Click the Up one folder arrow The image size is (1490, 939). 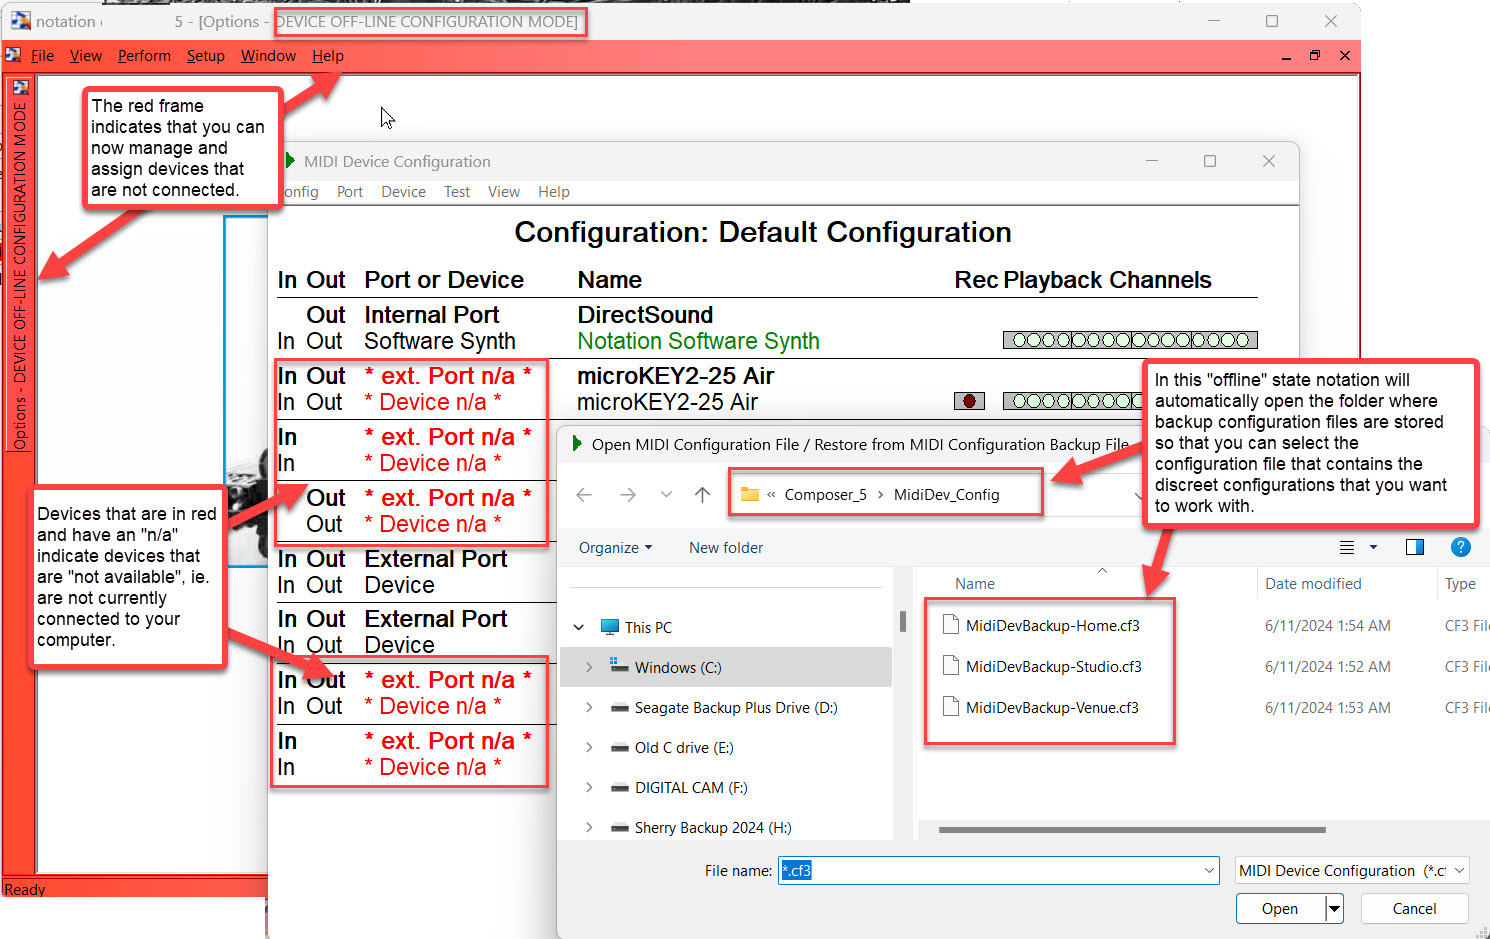coord(702,495)
